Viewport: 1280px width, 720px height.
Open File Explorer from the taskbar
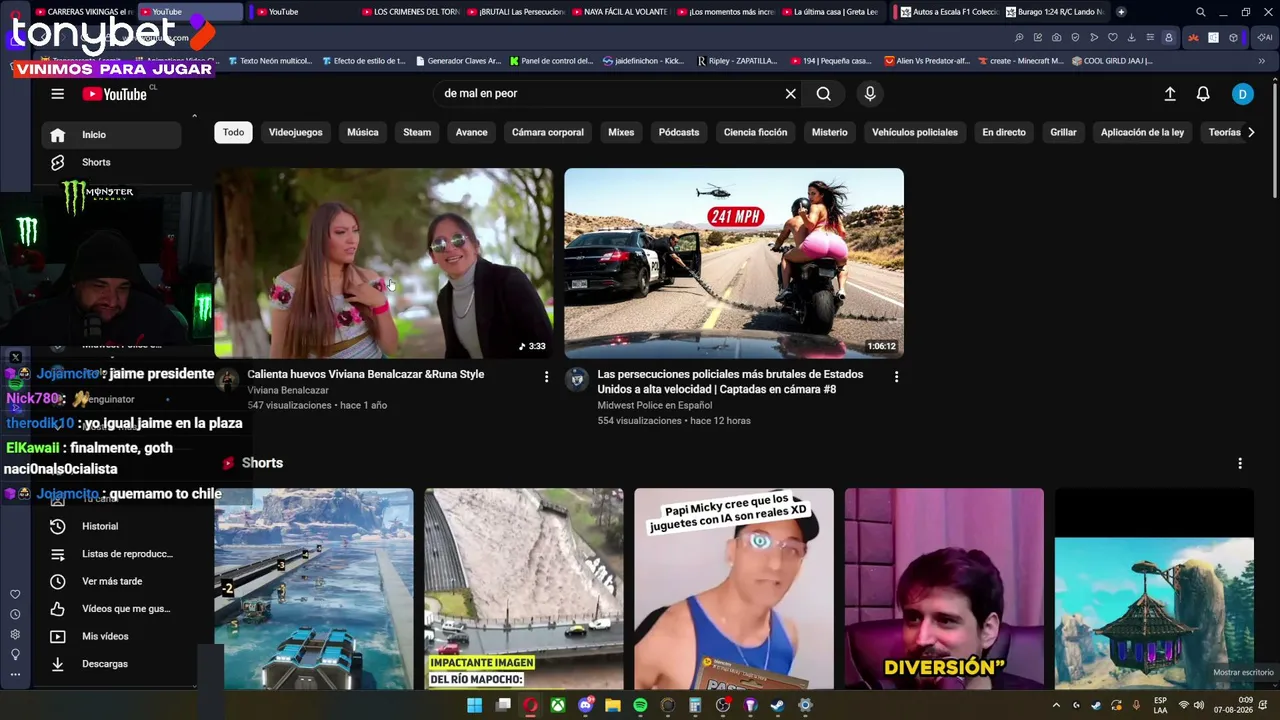(x=612, y=705)
